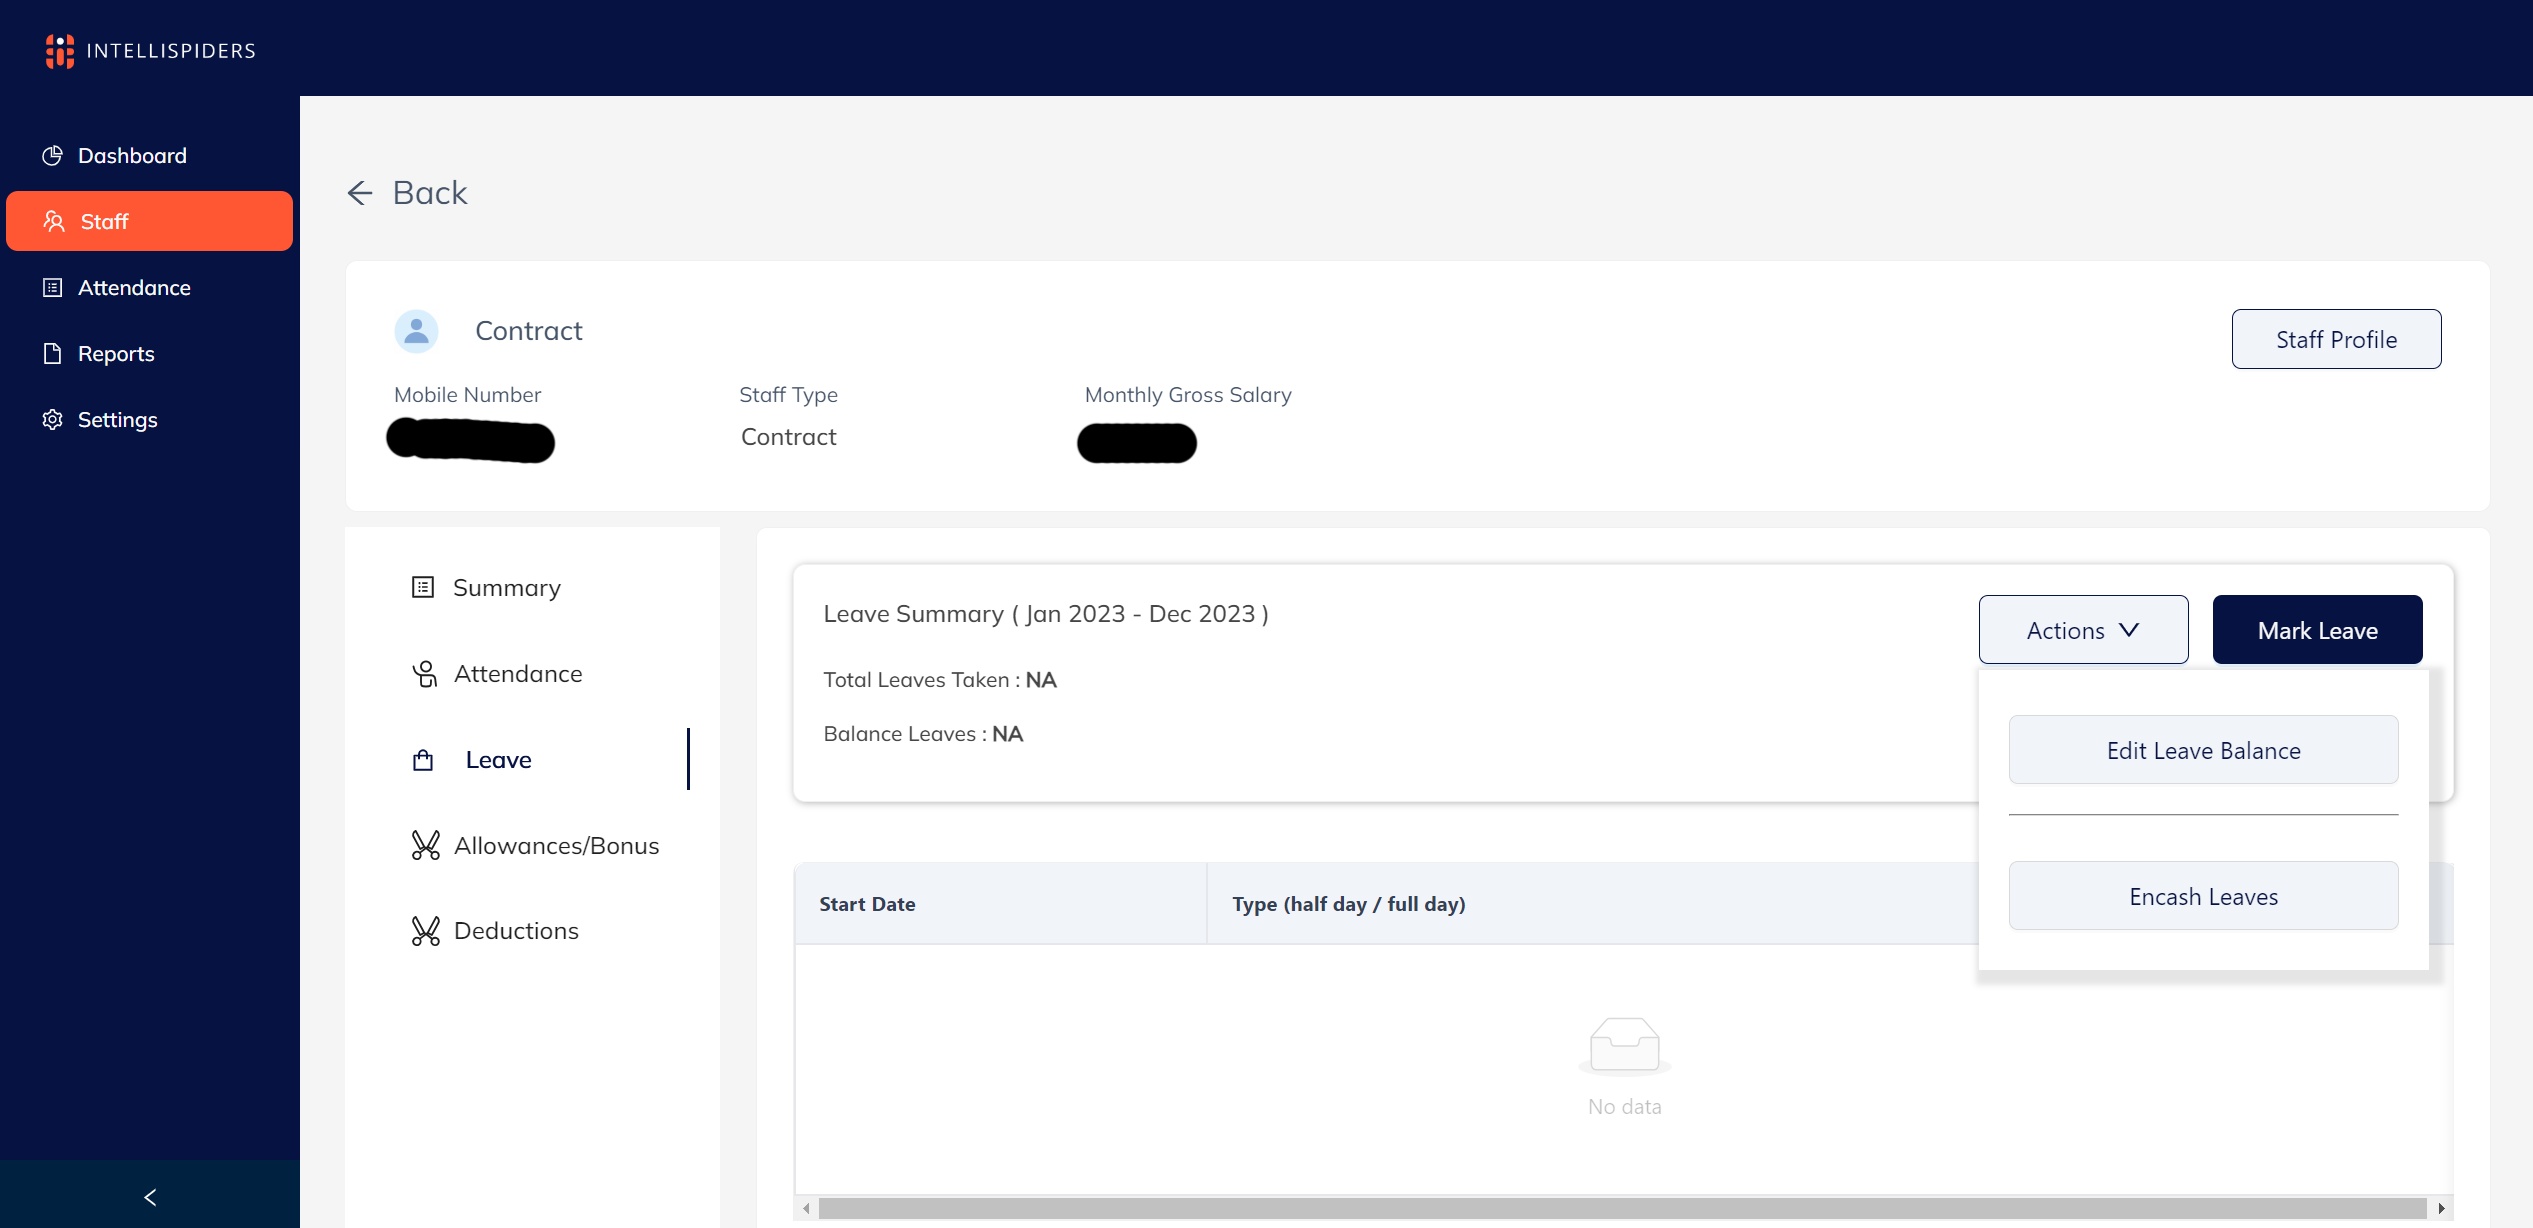Click the Deductions scissors icon
This screenshot has height=1228, width=2533.
pyautogui.click(x=425, y=930)
